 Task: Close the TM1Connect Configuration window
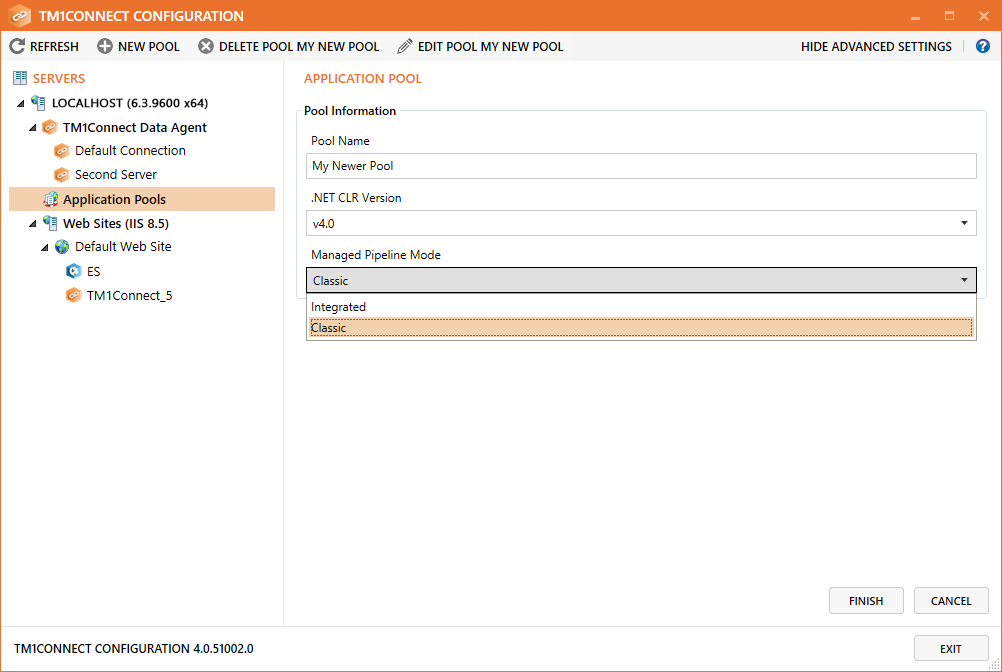point(983,16)
